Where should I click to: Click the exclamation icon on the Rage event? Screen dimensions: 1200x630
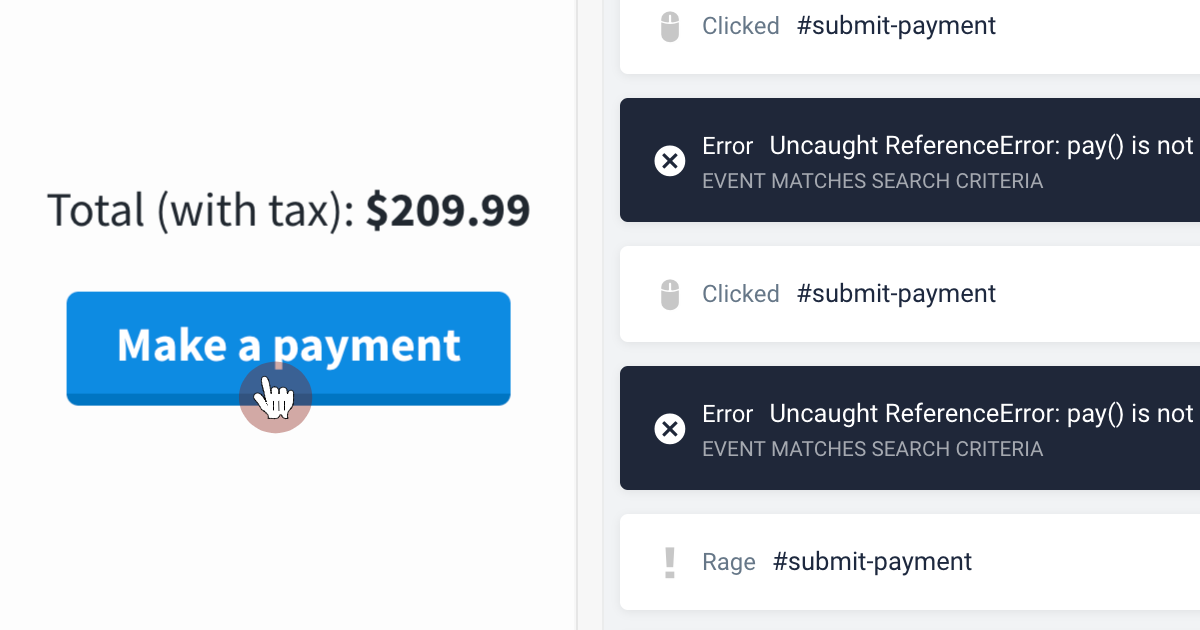[x=670, y=561]
